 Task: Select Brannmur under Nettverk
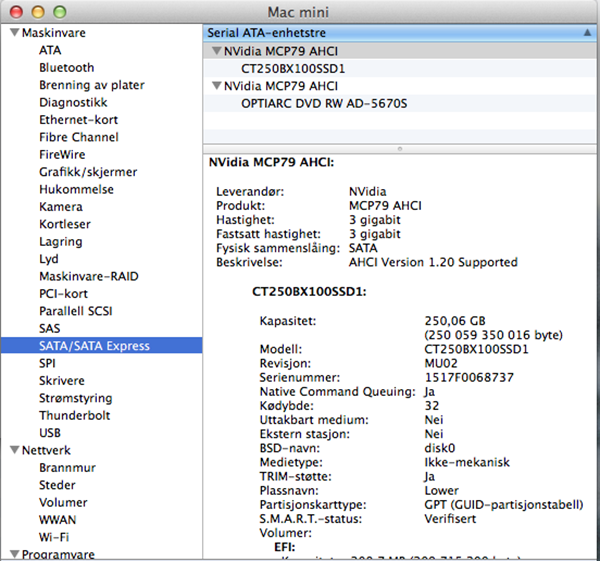click(67, 468)
